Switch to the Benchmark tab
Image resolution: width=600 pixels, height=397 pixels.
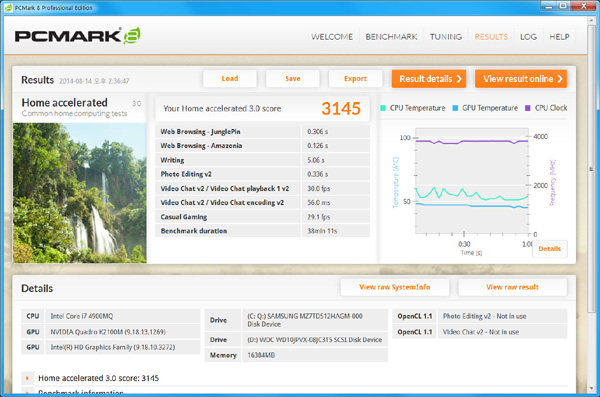[x=391, y=37]
